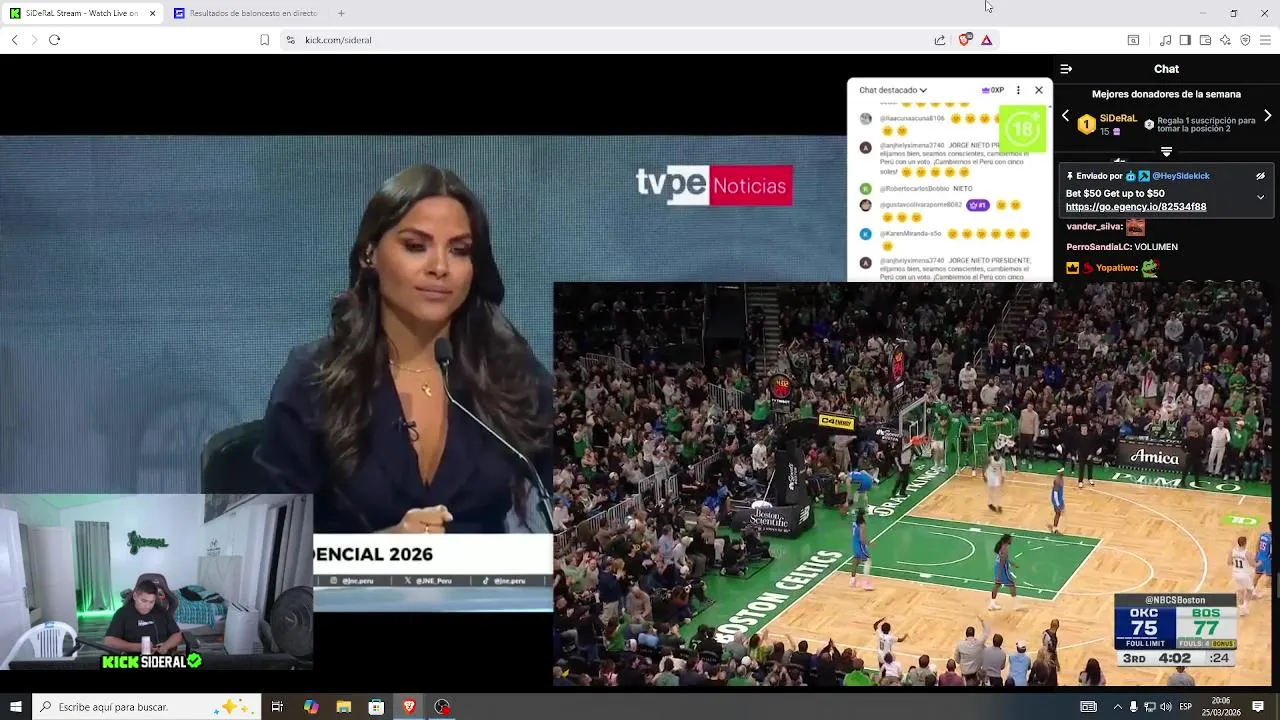The height and width of the screenshot is (720, 1280).
Task: Open Brave Rewards triangle icon
Action: coord(986,40)
